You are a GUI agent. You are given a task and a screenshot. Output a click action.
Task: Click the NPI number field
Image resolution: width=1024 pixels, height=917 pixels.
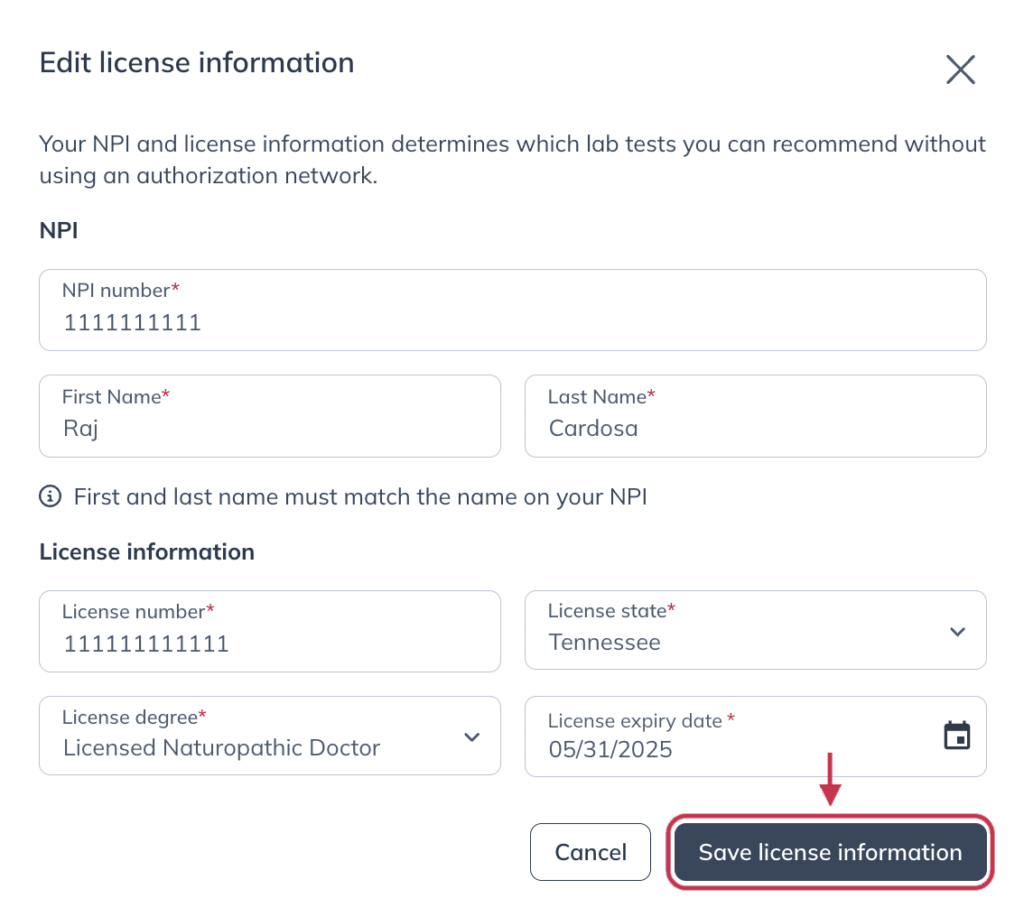point(513,310)
